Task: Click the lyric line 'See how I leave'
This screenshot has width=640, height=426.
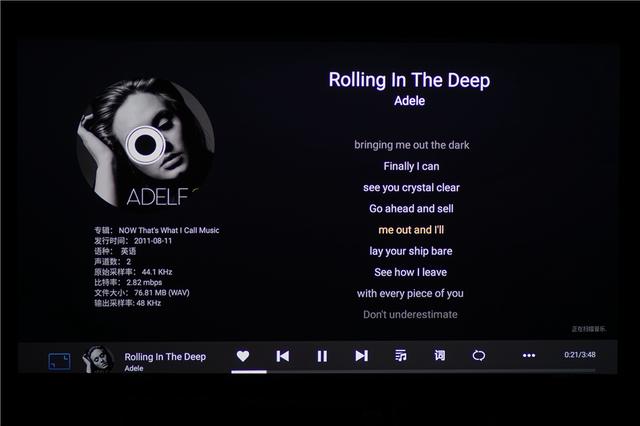Action: pos(411,272)
